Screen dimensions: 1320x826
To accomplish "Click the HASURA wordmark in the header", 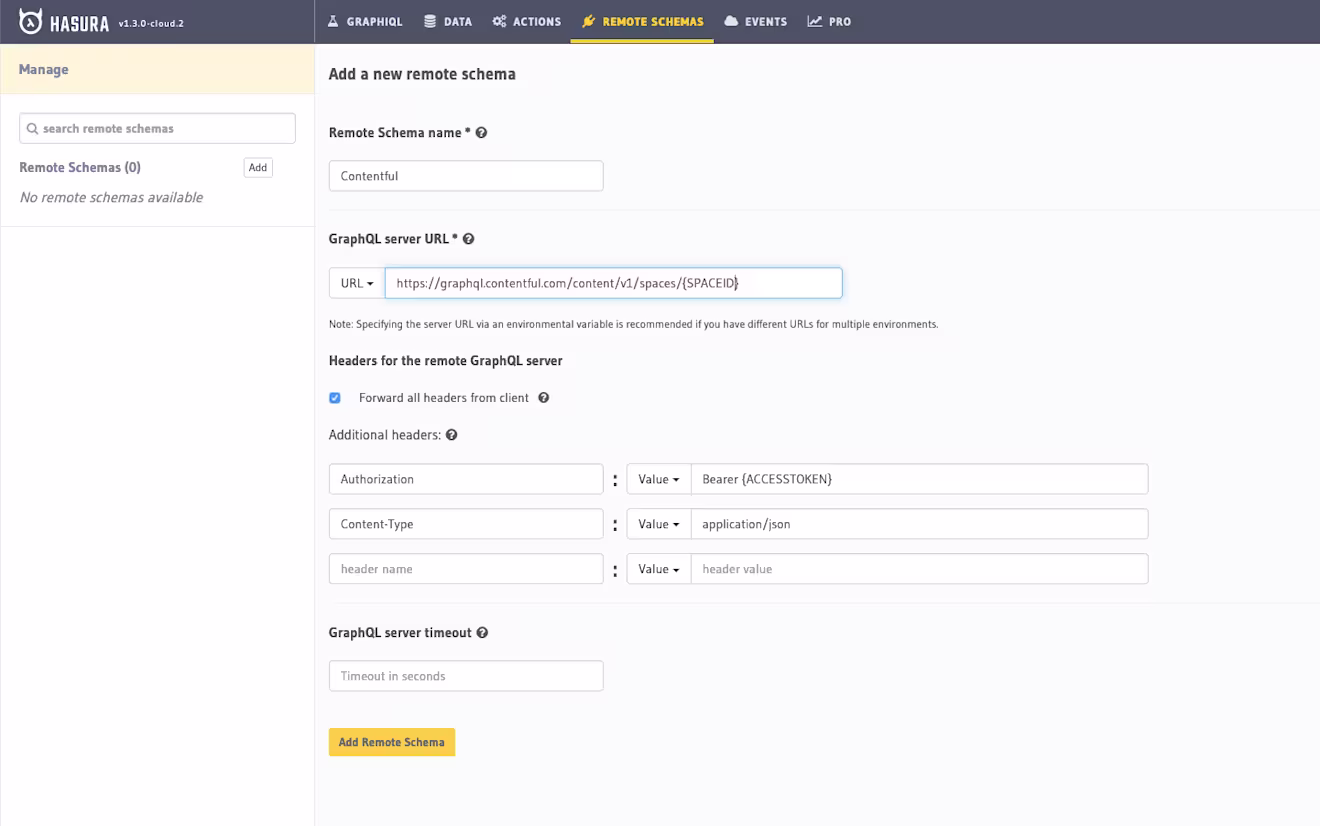I will (79, 22).
